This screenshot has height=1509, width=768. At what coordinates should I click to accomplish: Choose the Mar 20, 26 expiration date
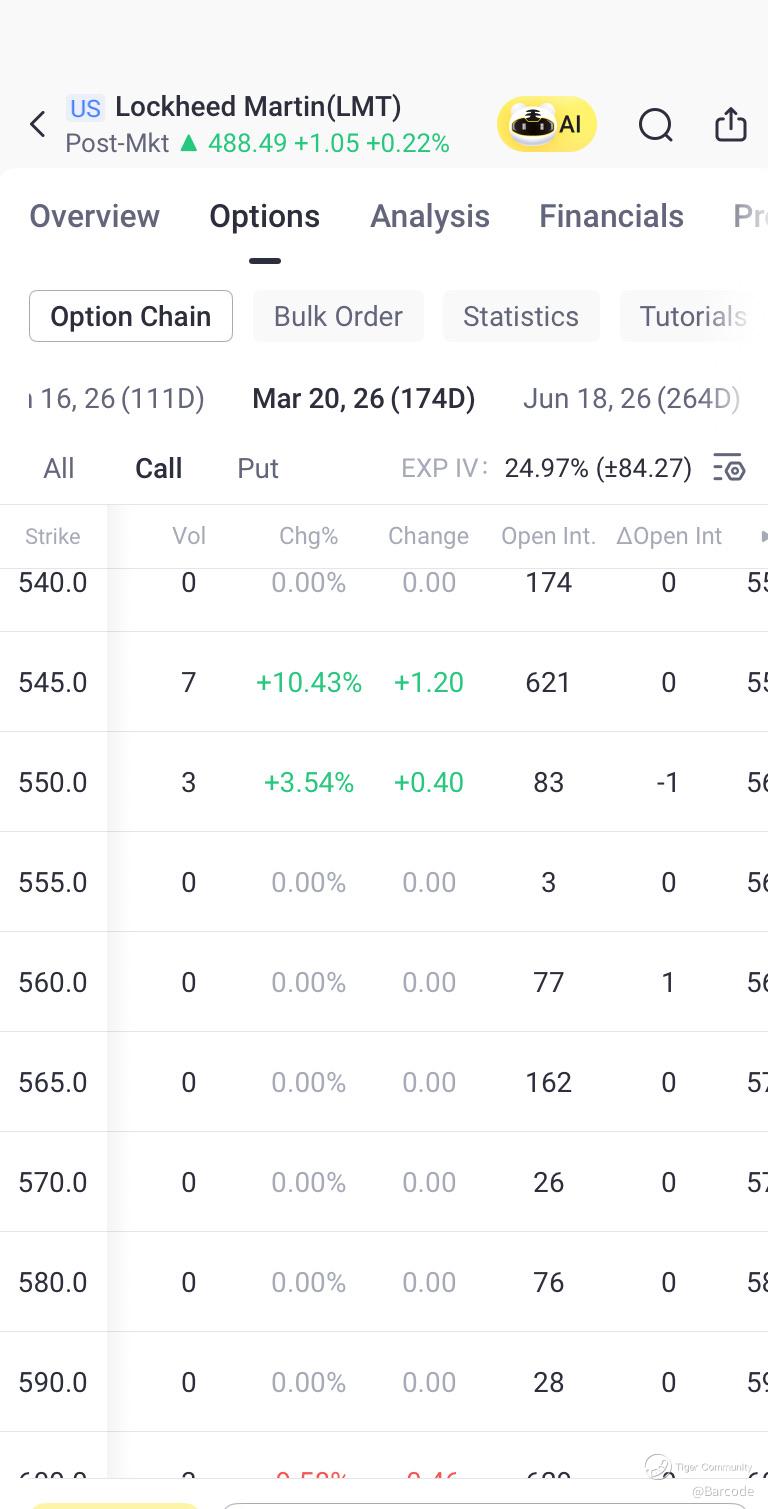[x=364, y=398]
